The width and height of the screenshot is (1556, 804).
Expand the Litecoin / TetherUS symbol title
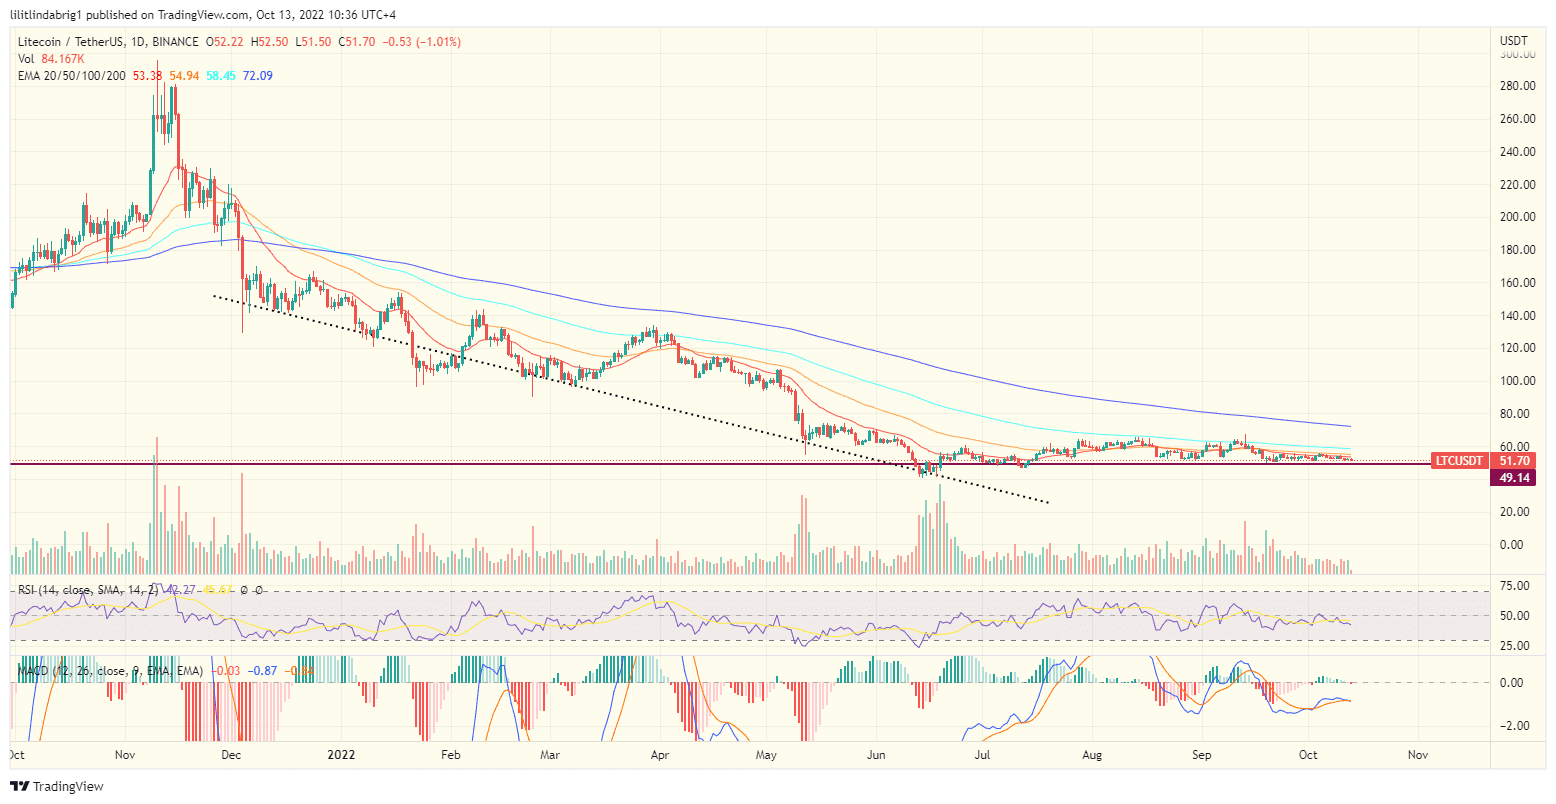(70, 42)
